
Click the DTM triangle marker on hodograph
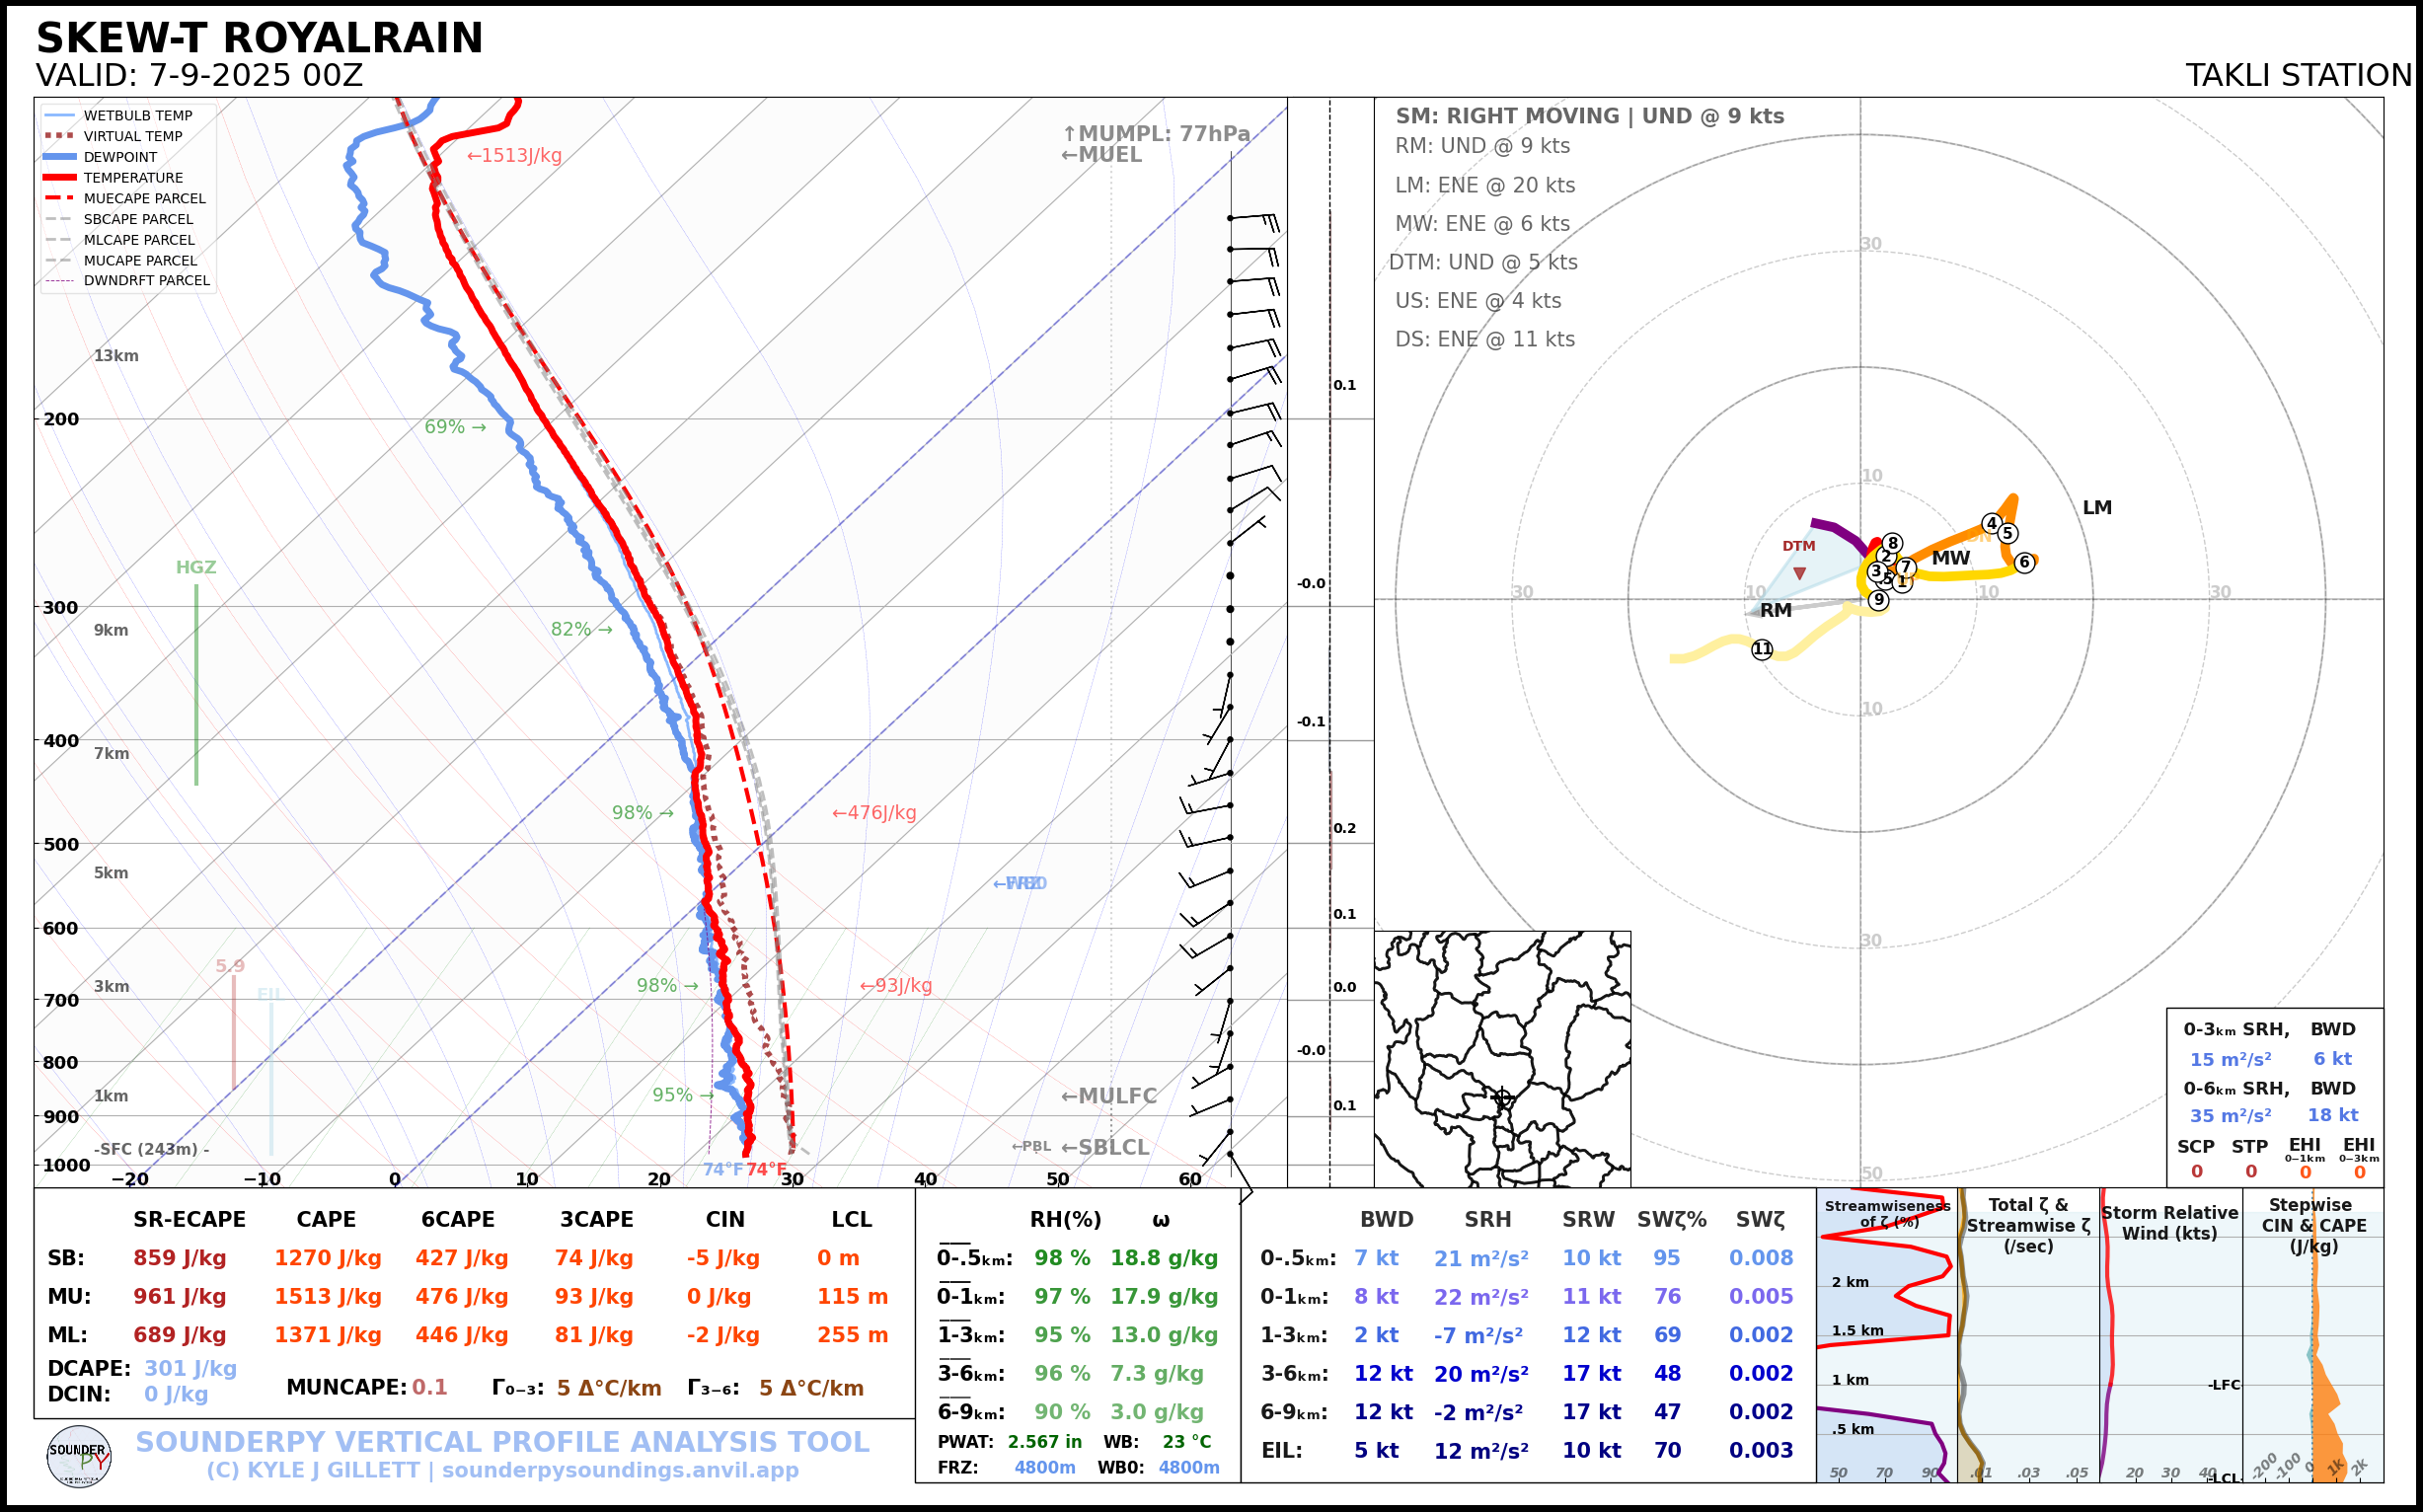click(x=1799, y=573)
